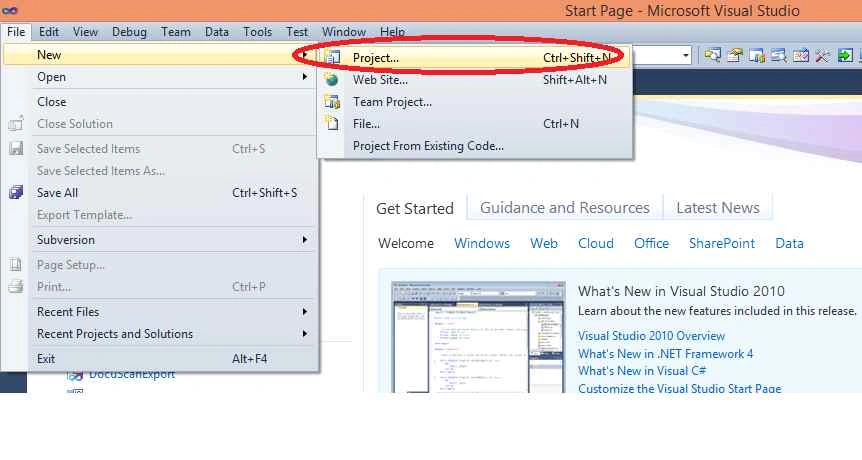Open the Properties Window toolbar icon
Image resolution: width=862 pixels, height=460 pixels.
point(734,55)
